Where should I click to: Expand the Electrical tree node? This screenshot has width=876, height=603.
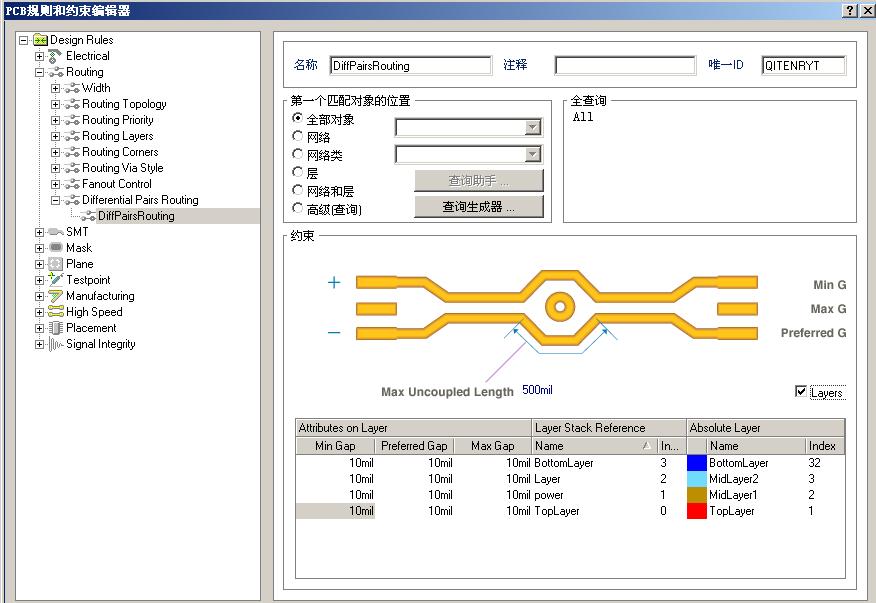39,56
